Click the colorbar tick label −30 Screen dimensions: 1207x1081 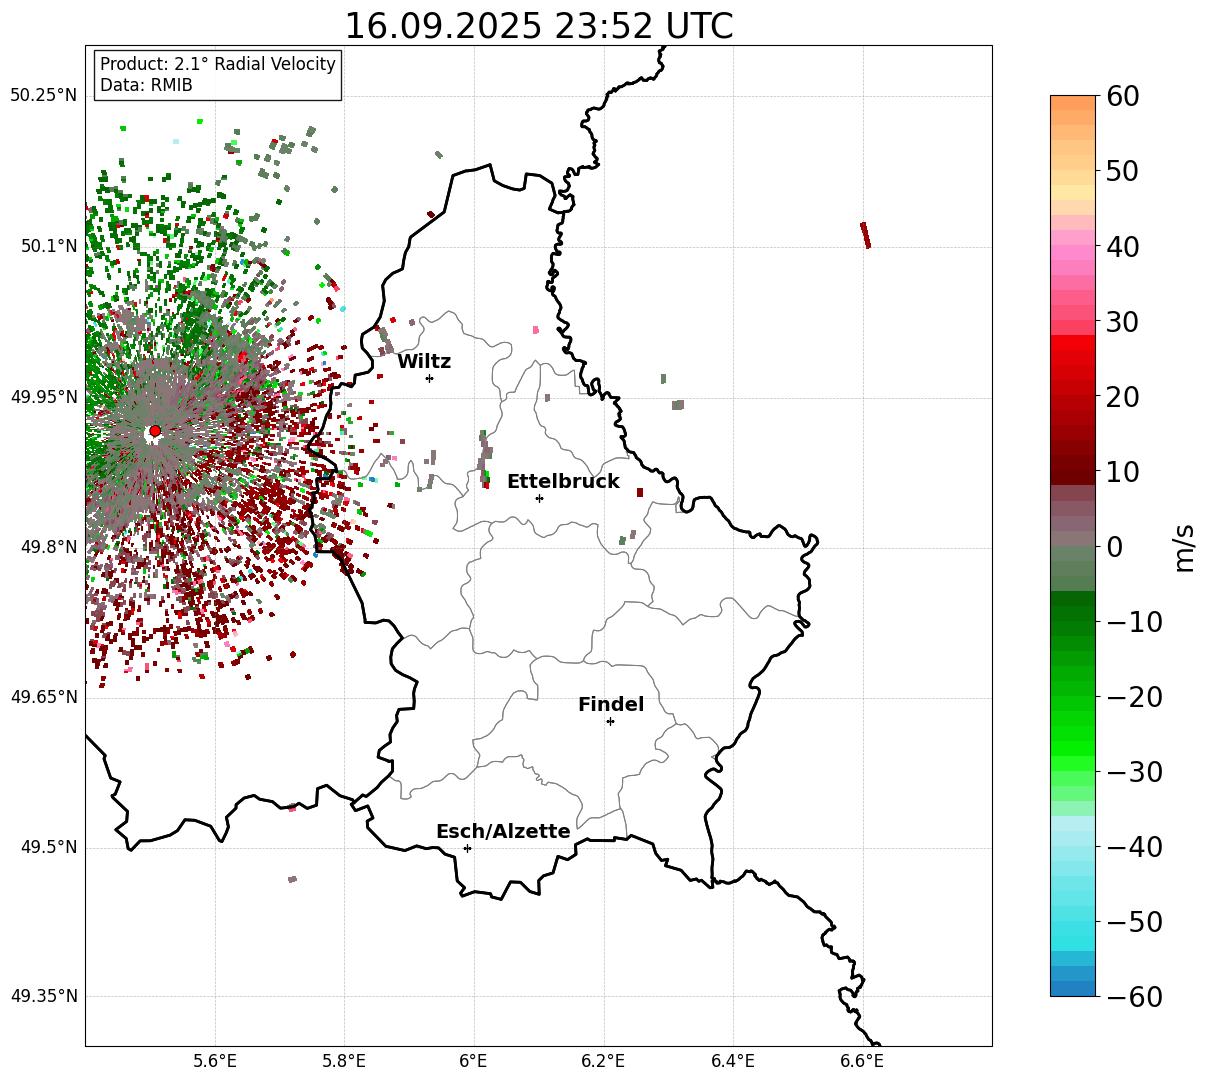[x=1134, y=771]
